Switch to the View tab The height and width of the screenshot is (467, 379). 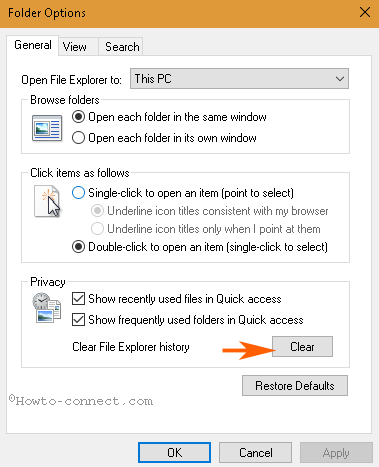click(75, 47)
